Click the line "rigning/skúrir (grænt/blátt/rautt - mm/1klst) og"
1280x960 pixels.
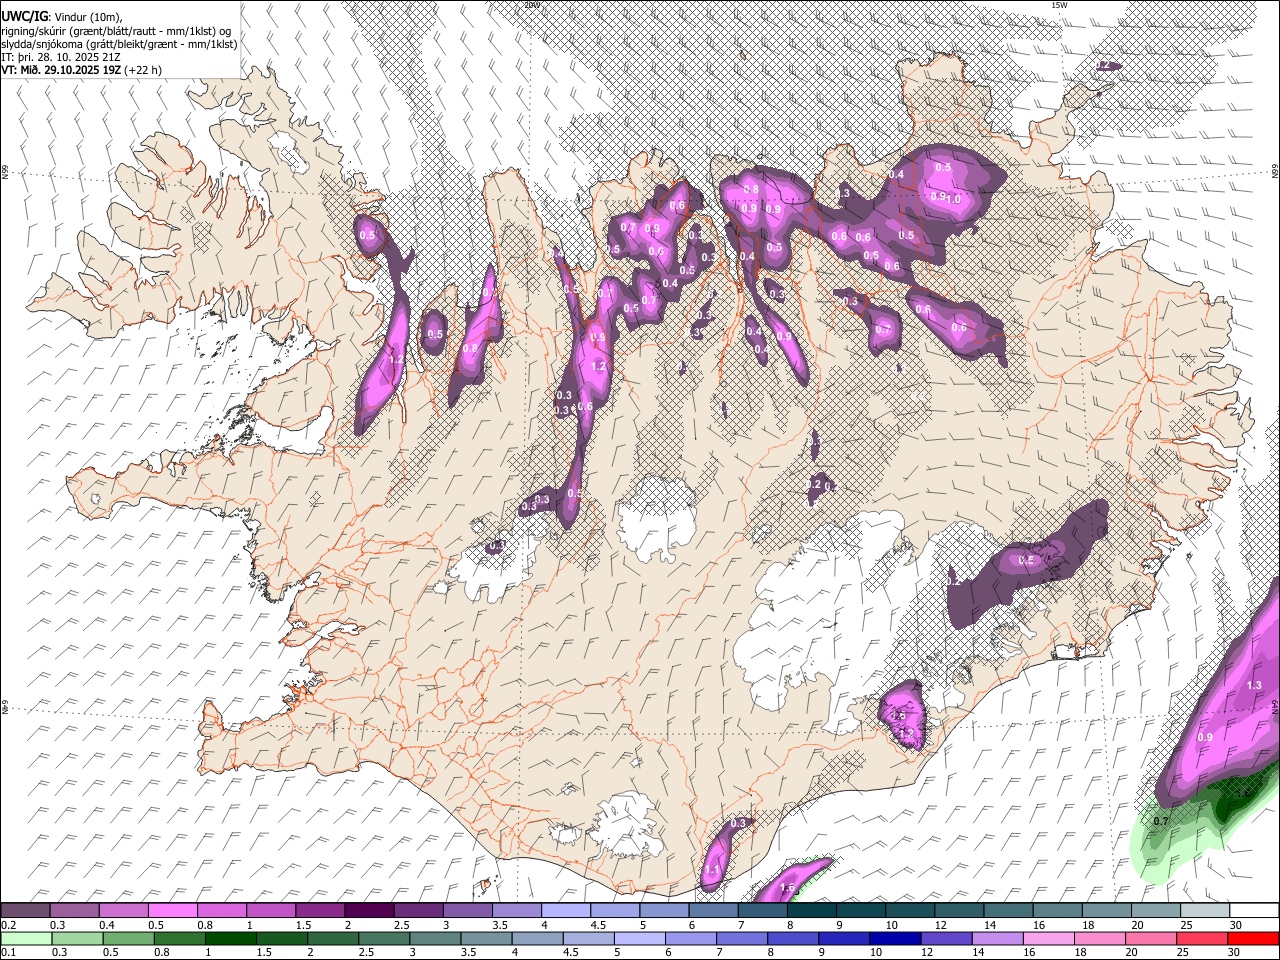116,31
